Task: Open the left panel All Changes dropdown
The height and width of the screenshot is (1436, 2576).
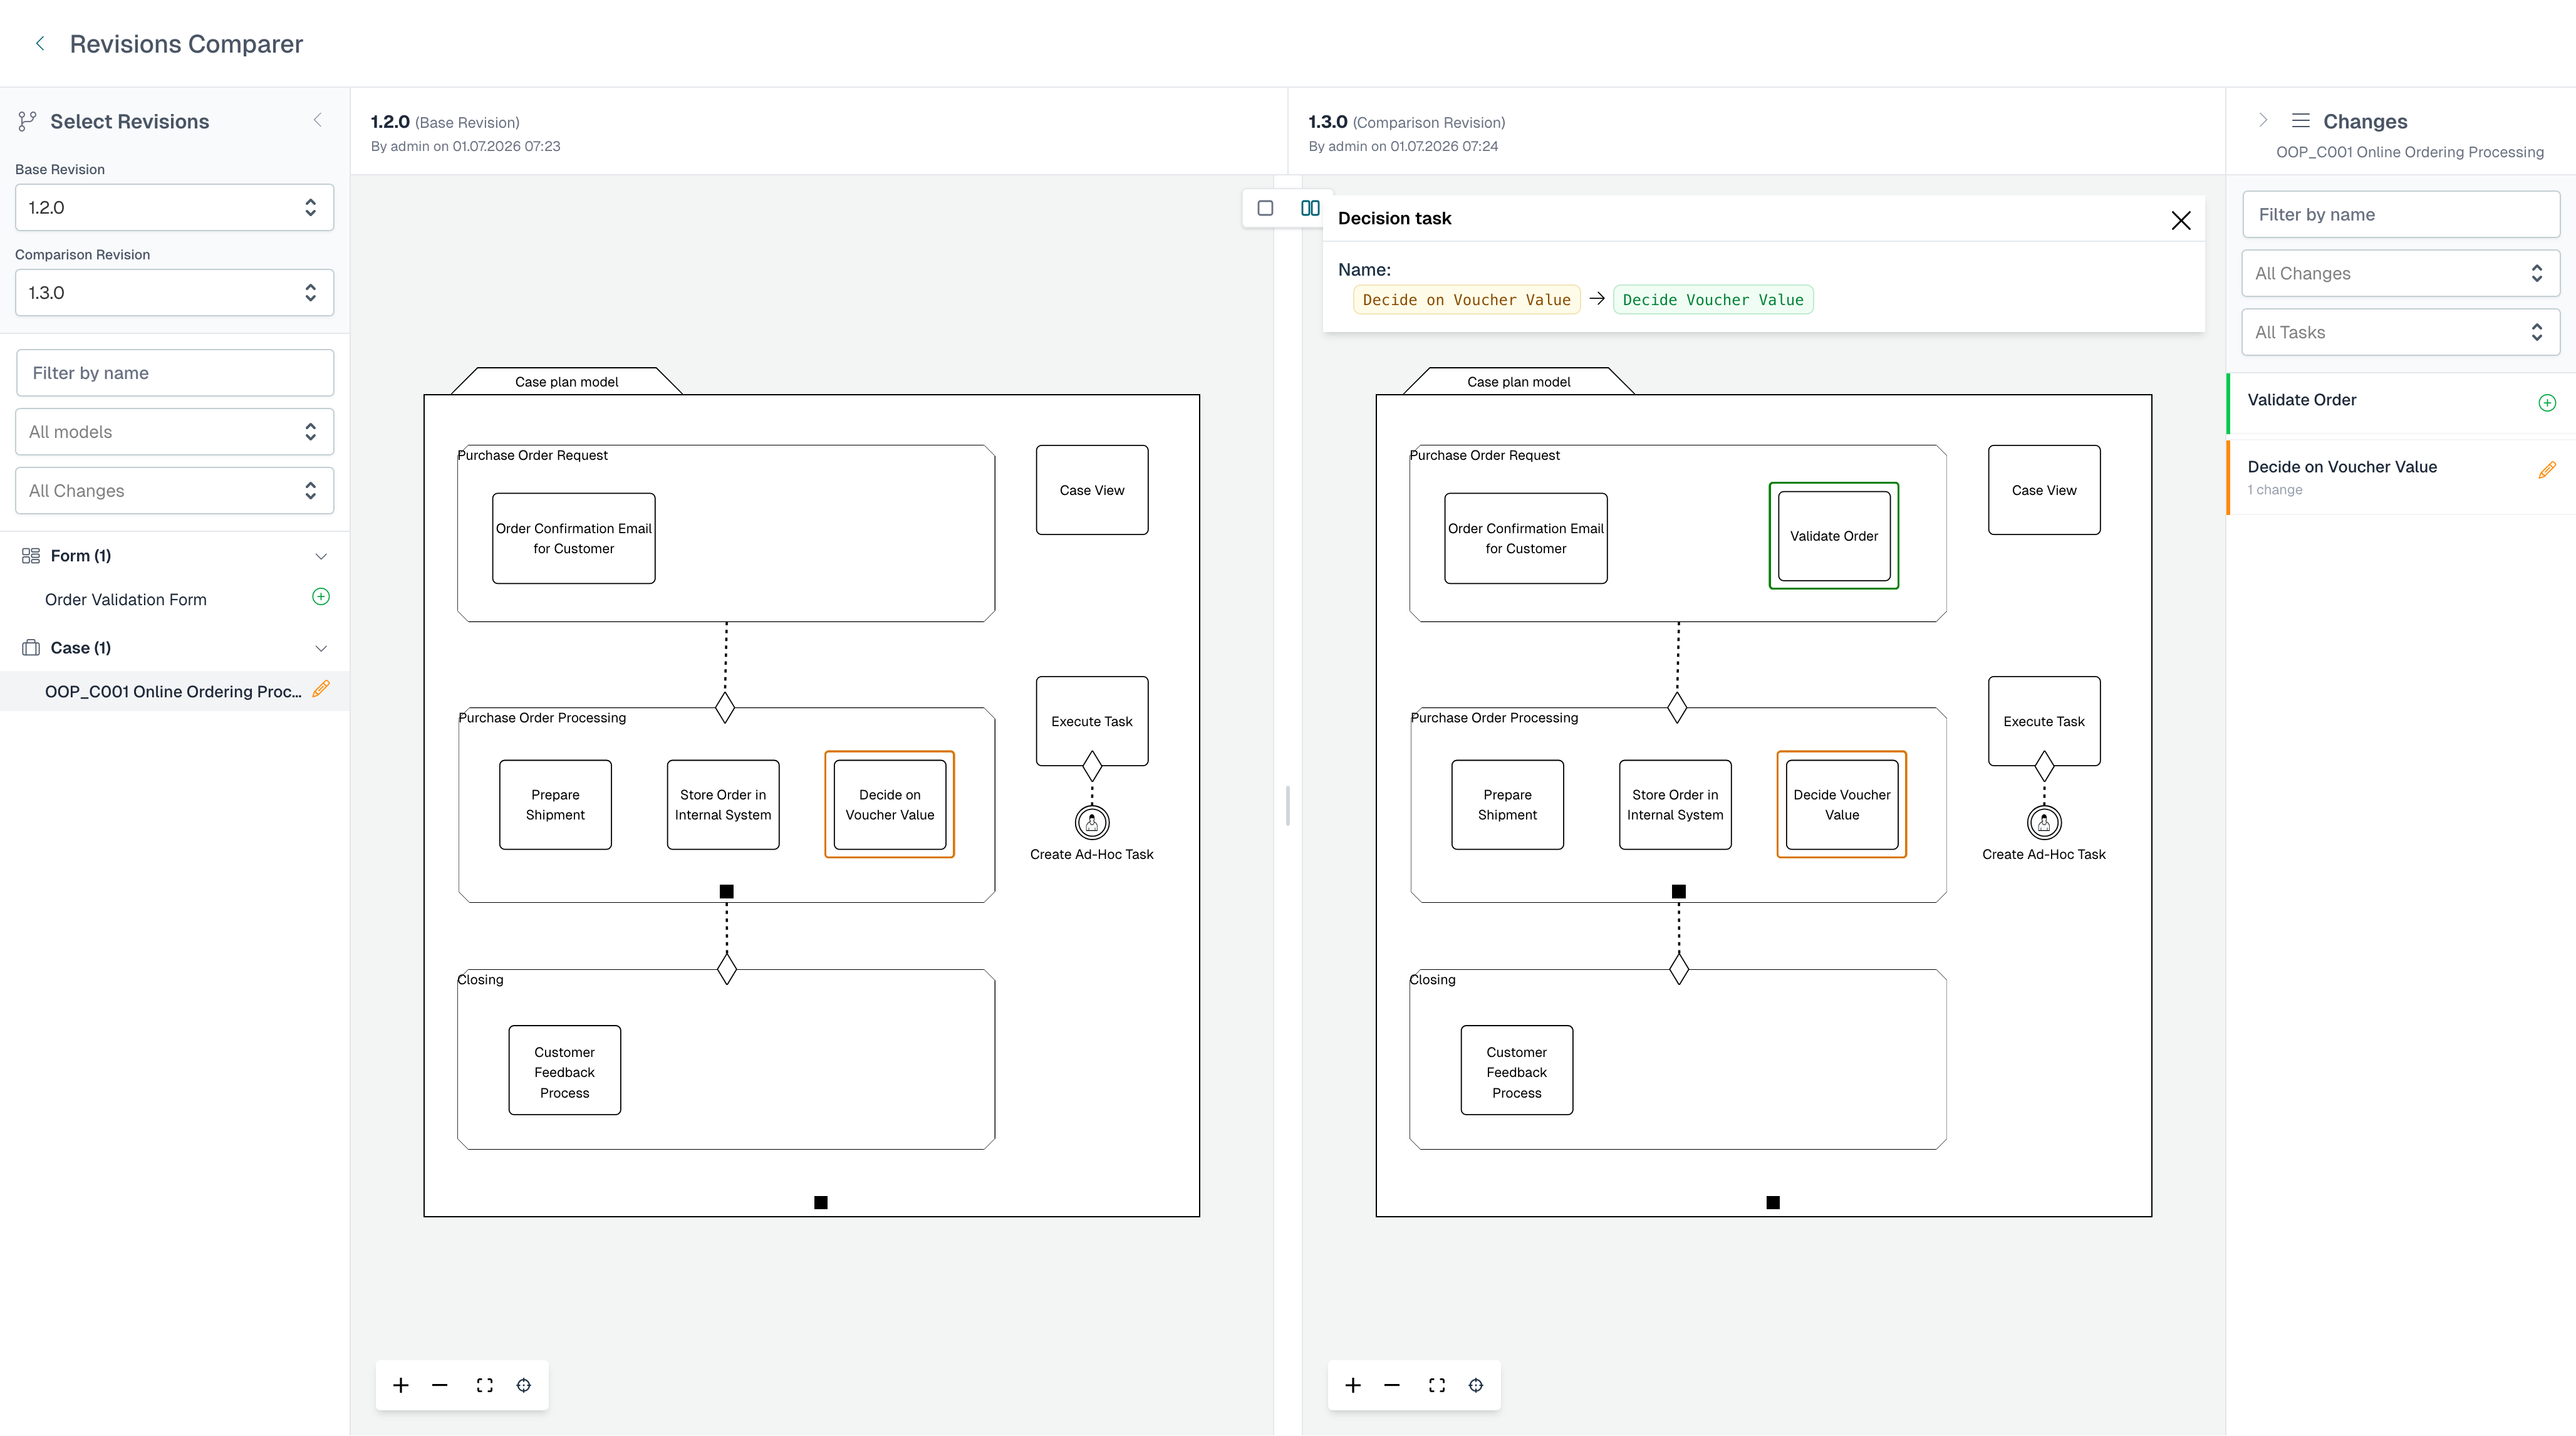Action: click(x=174, y=491)
